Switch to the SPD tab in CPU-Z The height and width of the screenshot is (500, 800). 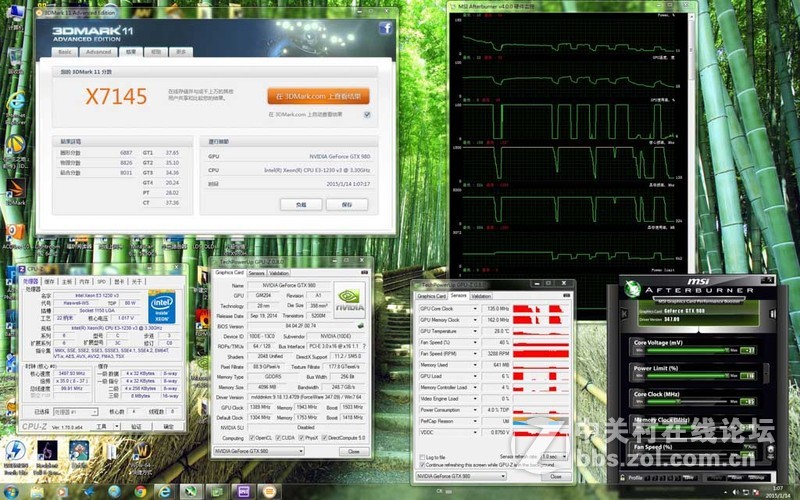tap(102, 282)
